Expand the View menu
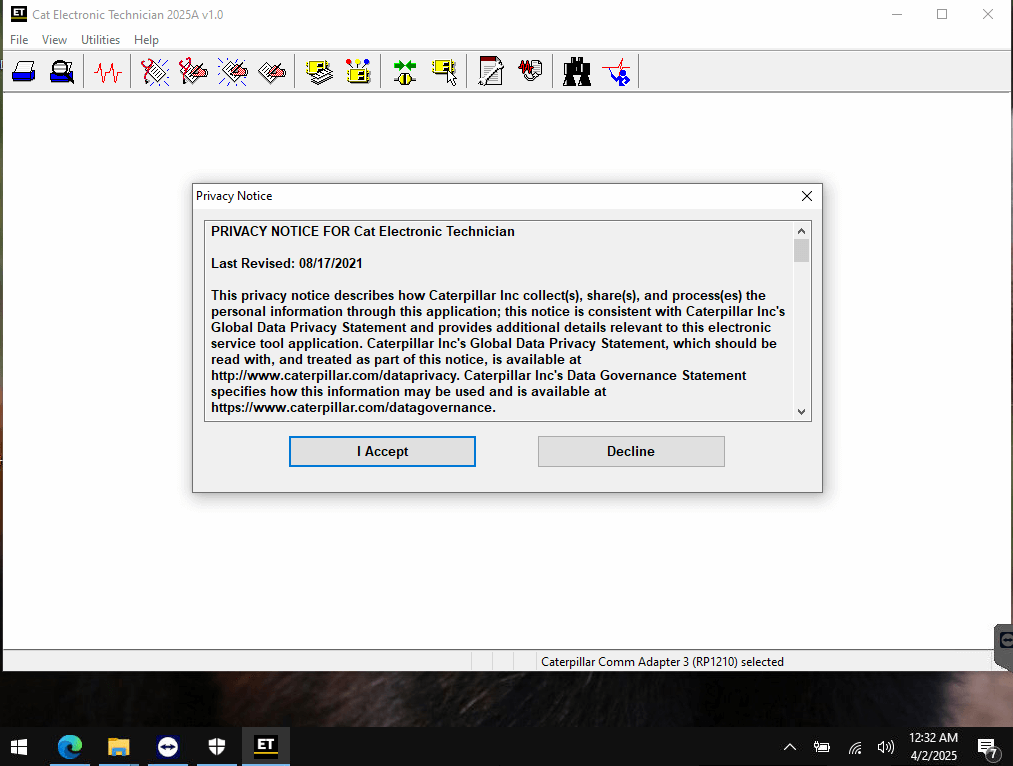Image resolution: width=1013 pixels, height=766 pixels. click(x=54, y=40)
